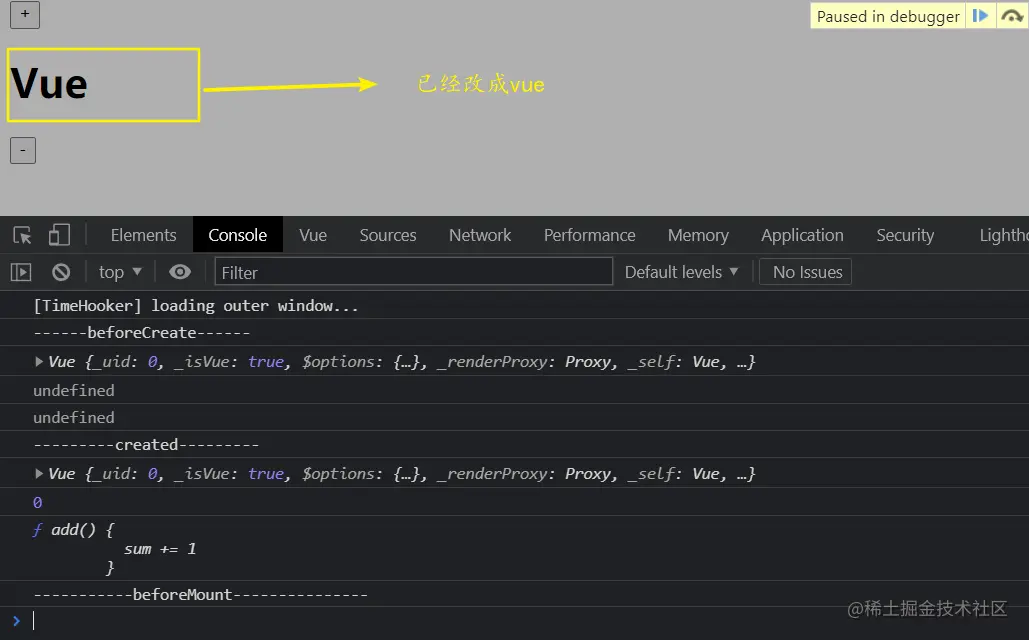Select the Security tab
The image size is (1029, 640).
[x=905, y=235]
